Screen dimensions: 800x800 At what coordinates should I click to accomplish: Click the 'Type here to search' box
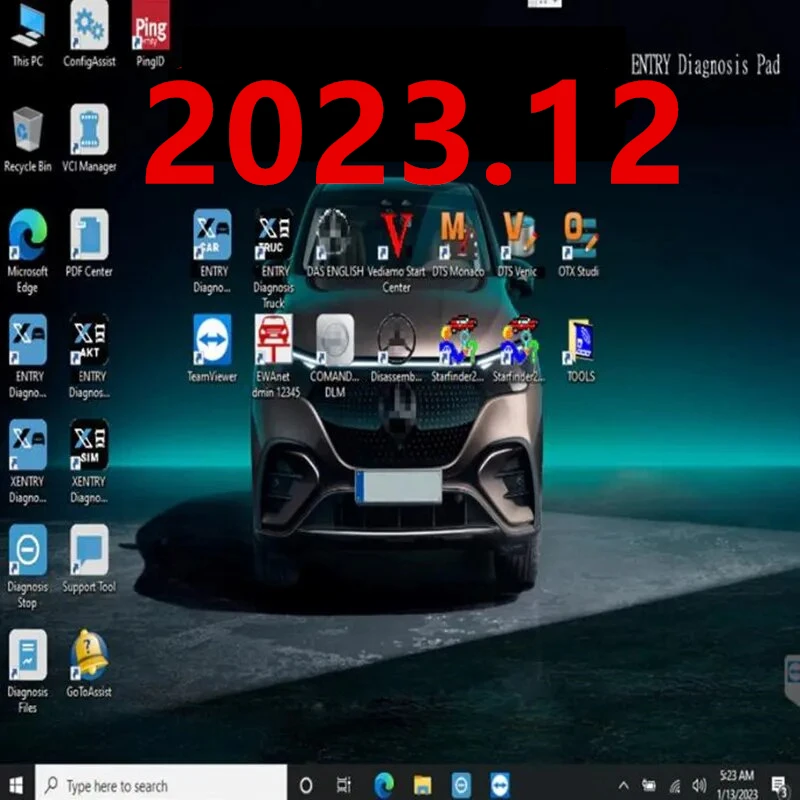(x=161, y=785)
